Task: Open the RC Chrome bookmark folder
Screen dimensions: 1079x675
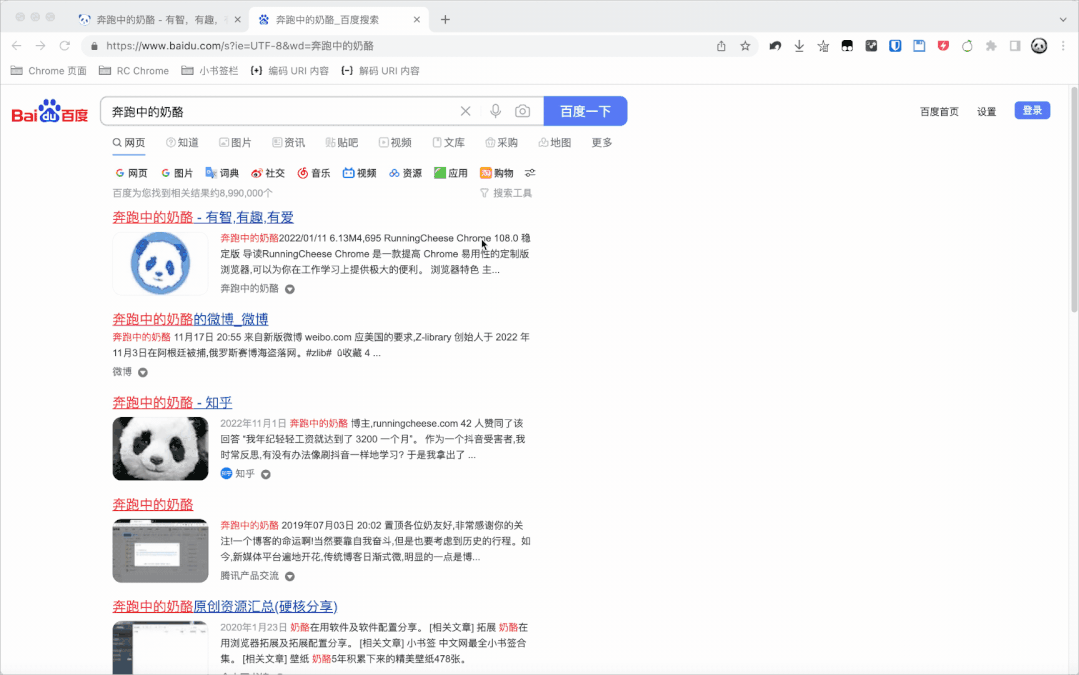Action: coord(134,71)
